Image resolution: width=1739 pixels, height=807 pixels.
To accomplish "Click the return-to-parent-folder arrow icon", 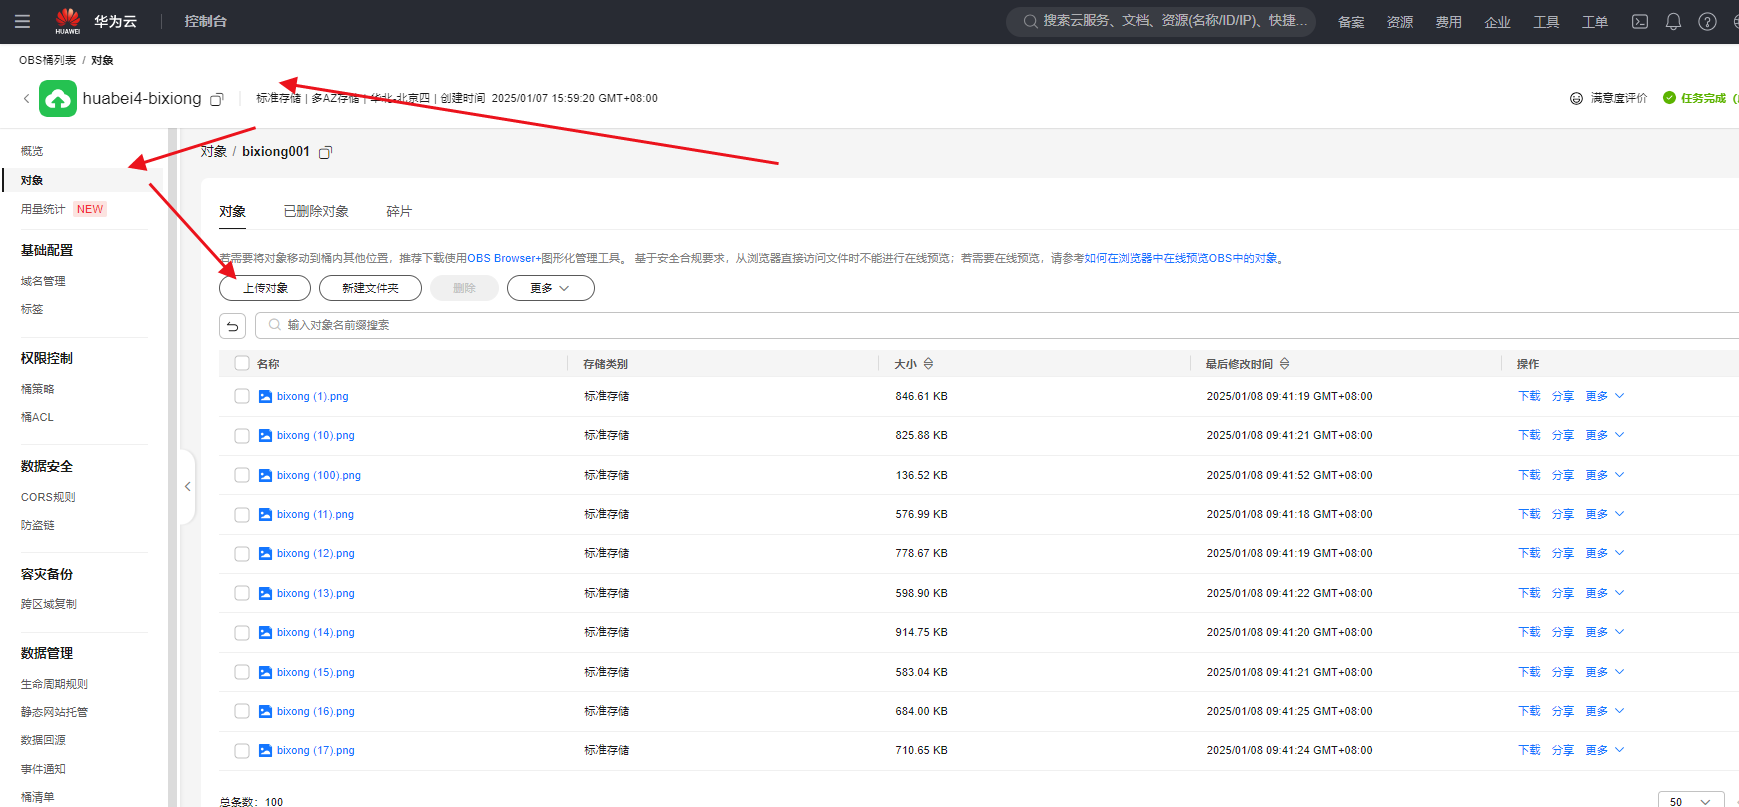I will (x=232, y=326).
